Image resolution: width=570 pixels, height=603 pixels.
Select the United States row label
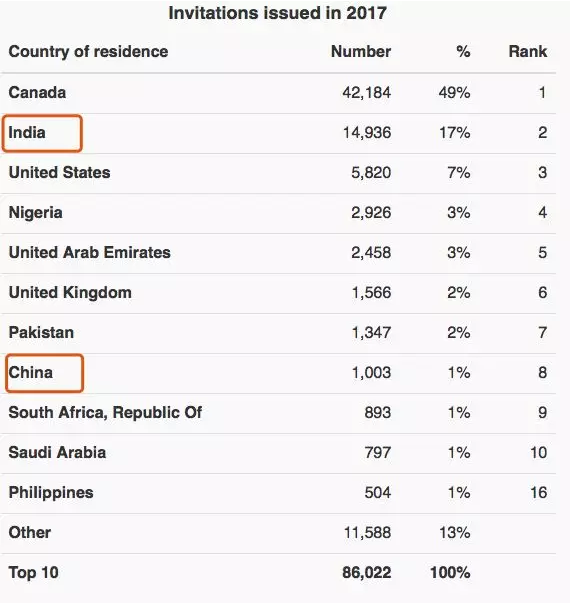[59, 173]
